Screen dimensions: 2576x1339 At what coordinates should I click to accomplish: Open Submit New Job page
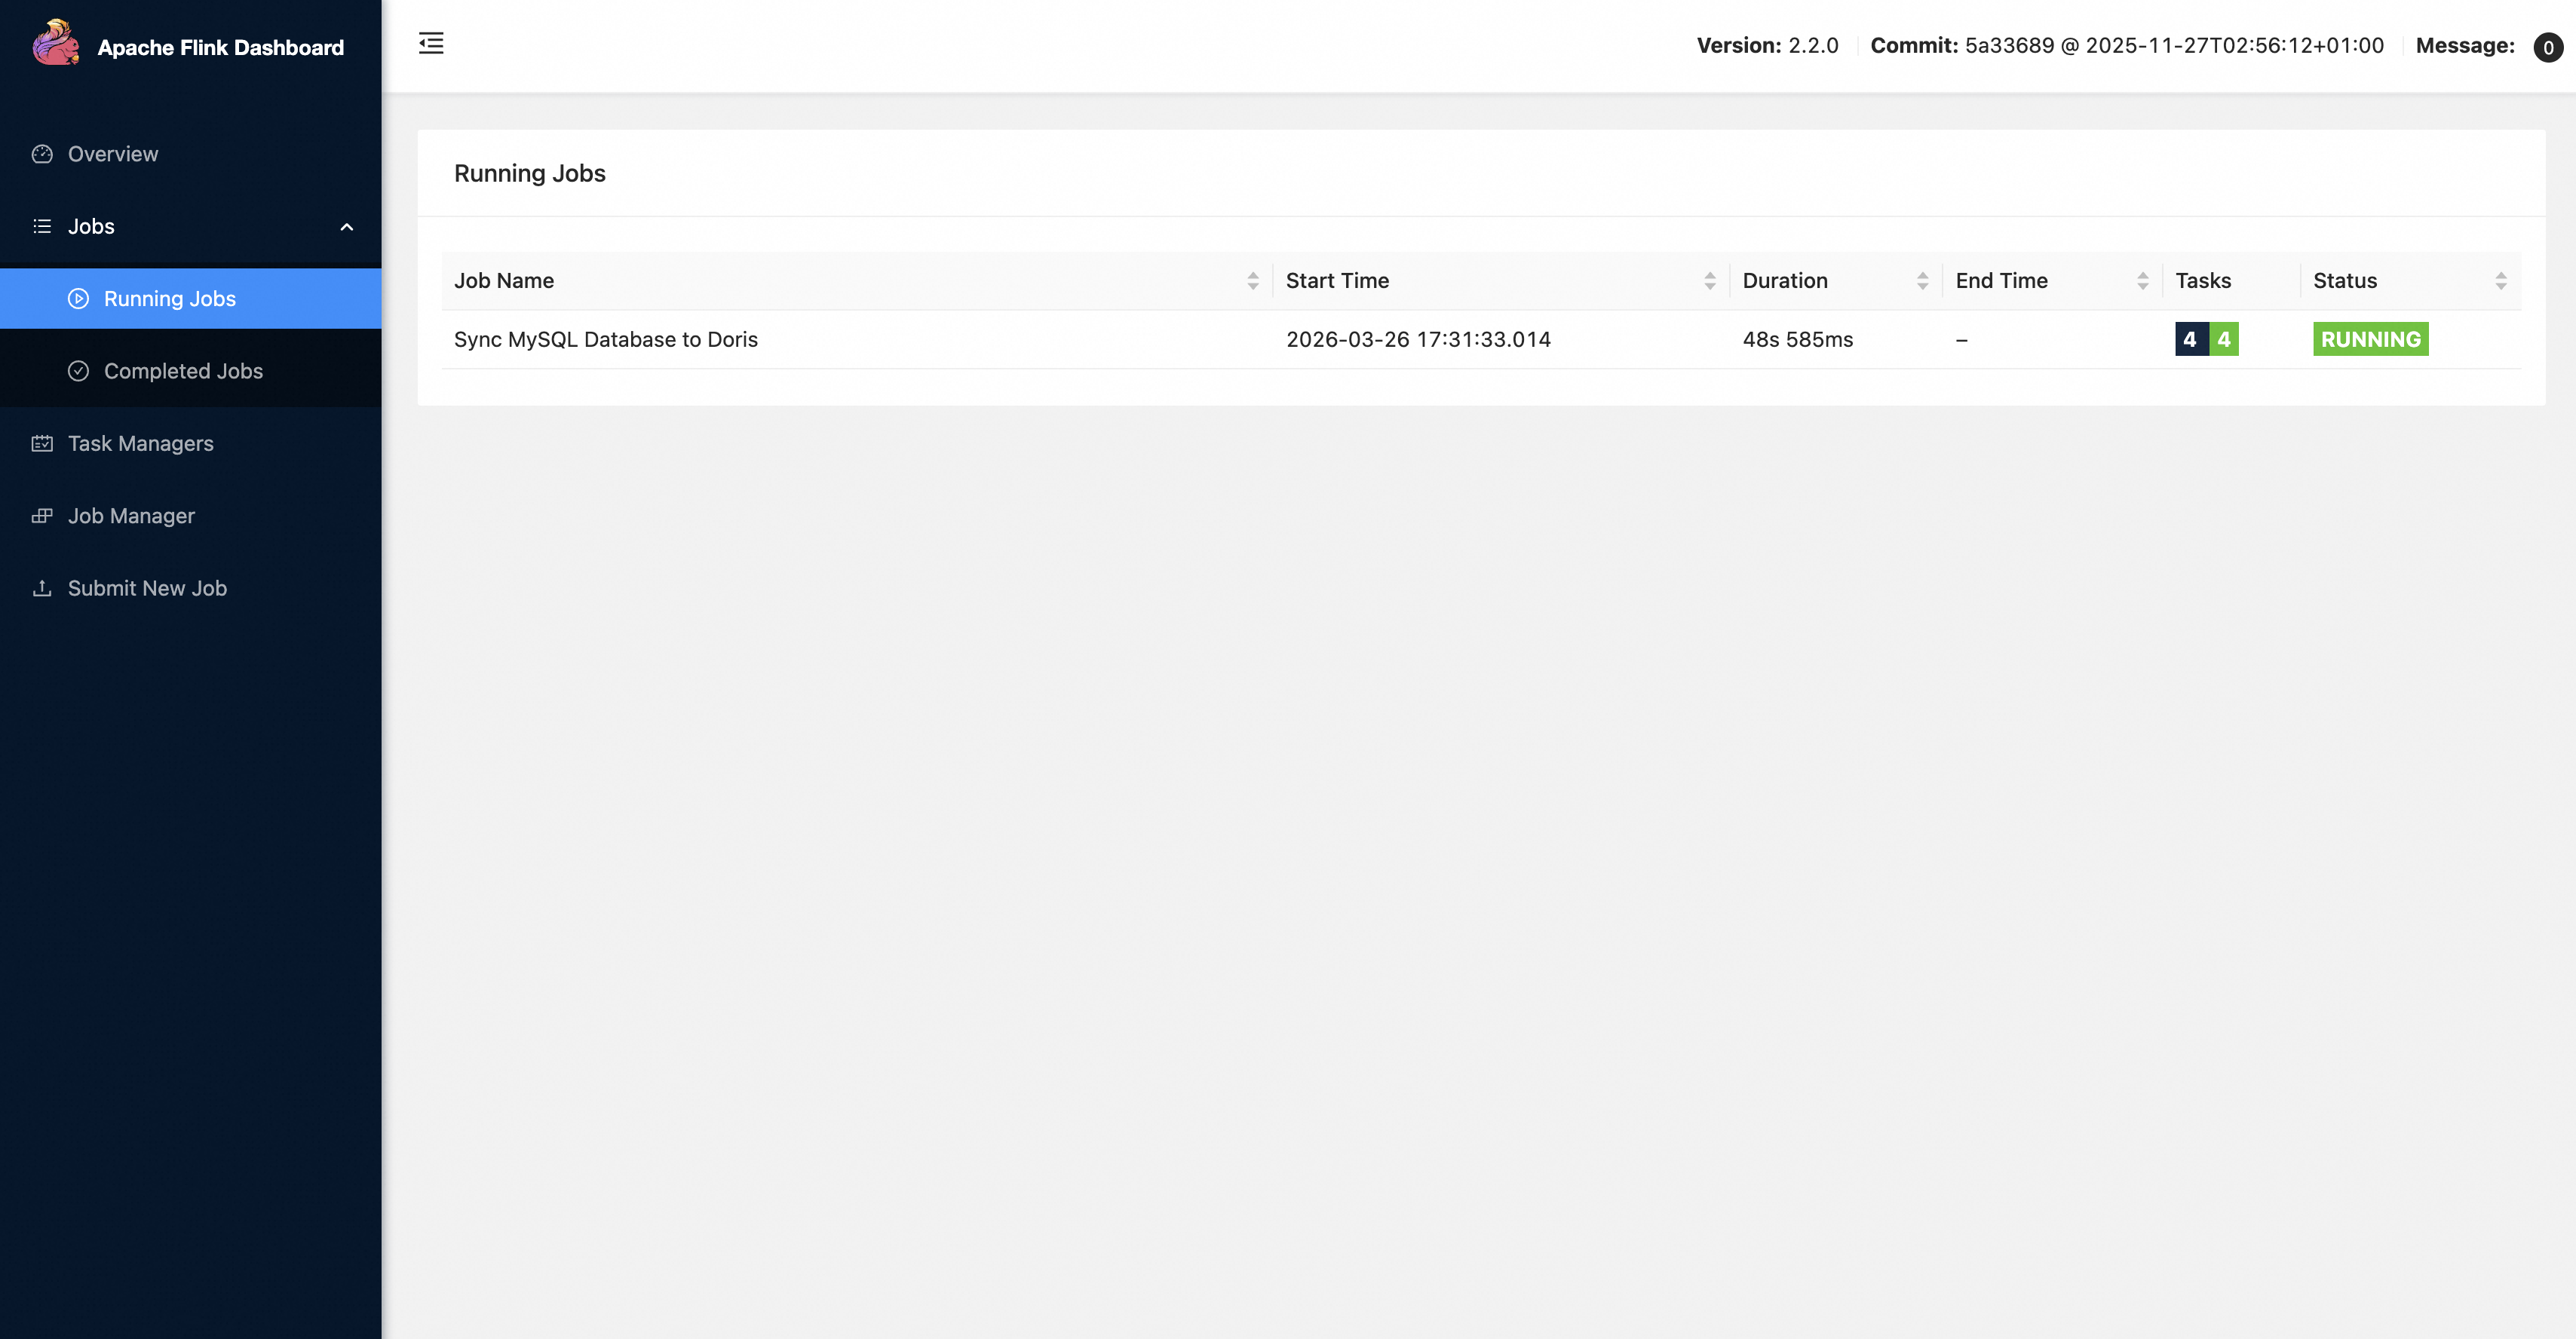coord(190,588)
